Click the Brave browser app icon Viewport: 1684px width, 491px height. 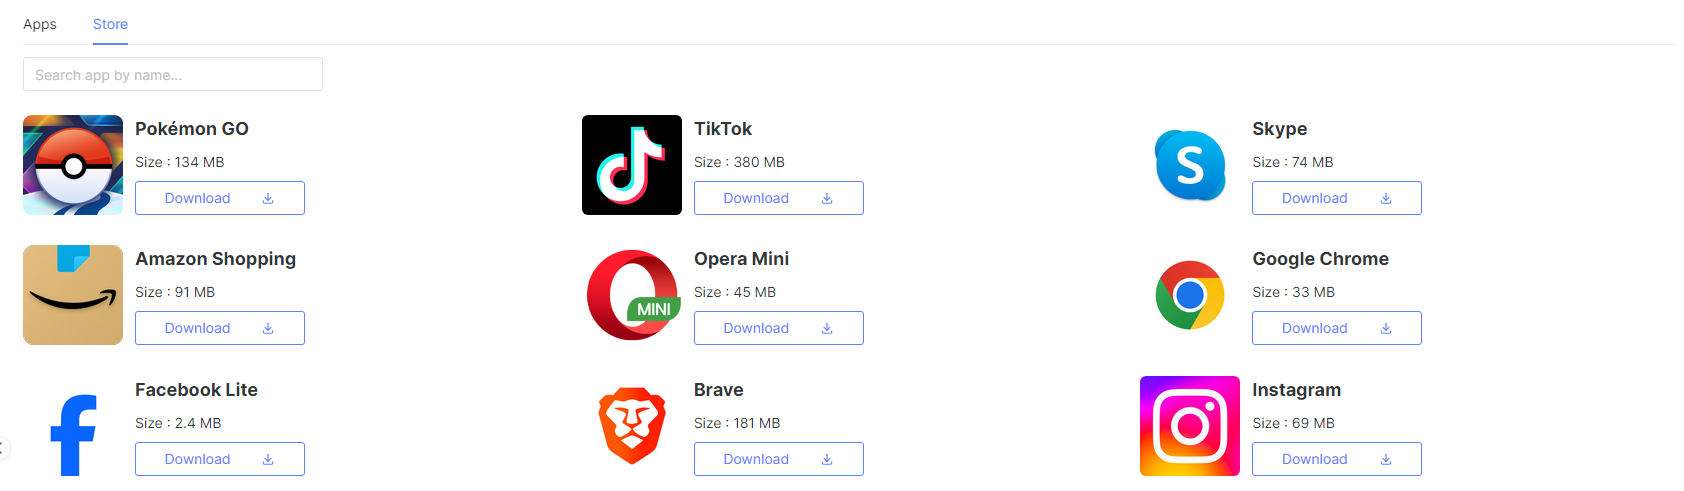click(632, 426)
